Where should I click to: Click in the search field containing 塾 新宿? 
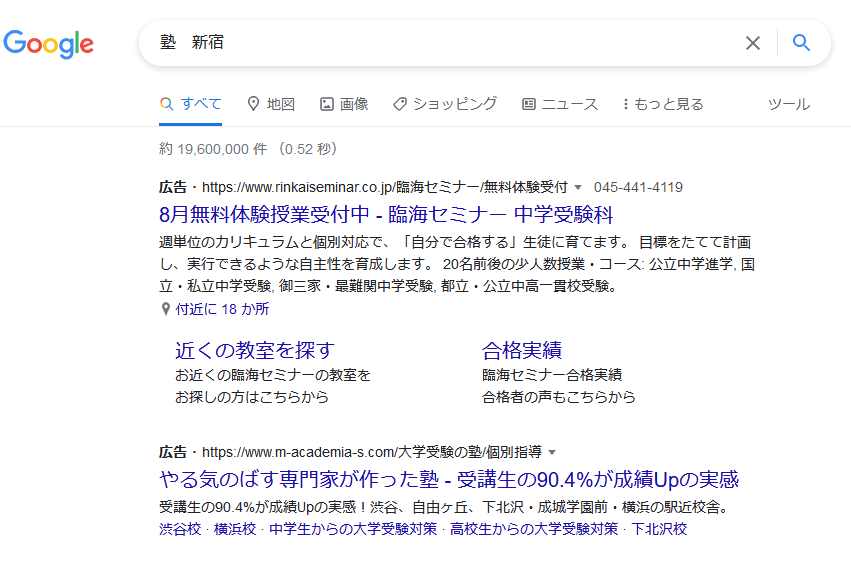tap(440, 43)
